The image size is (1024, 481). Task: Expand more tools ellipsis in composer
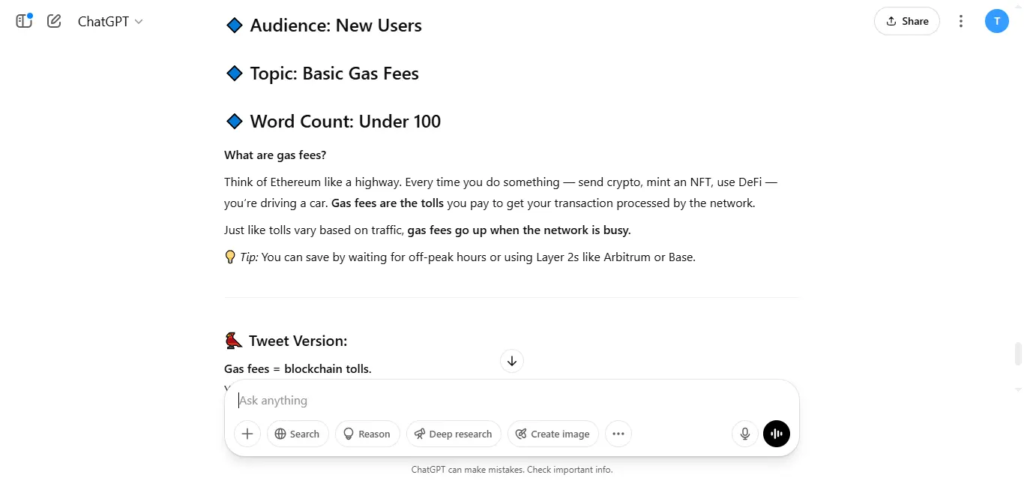click(618, 433)
